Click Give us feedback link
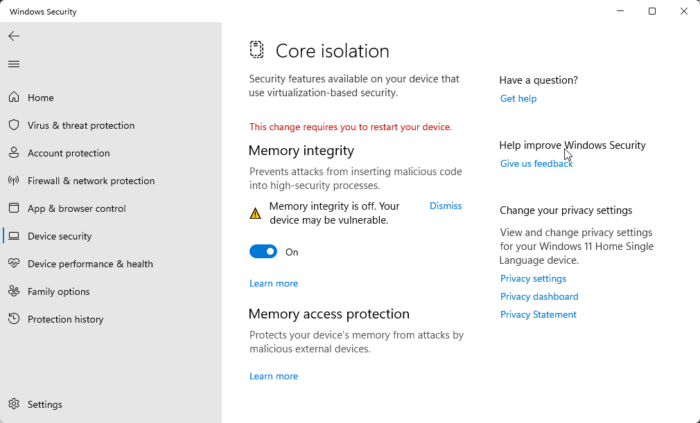 [536, 164]
